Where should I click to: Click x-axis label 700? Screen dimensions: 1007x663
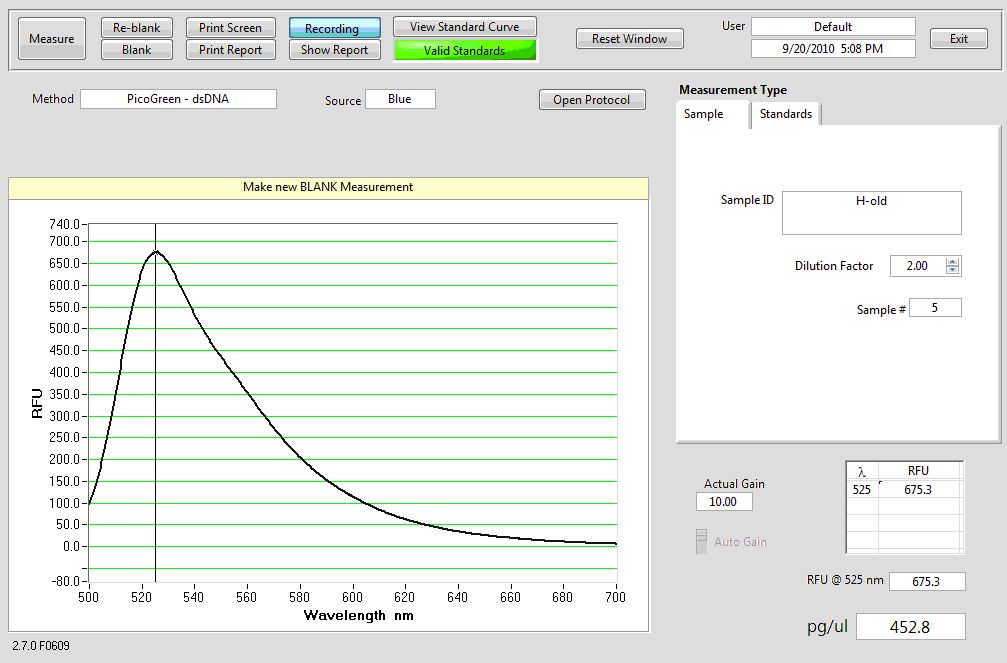tap(615, 597)
